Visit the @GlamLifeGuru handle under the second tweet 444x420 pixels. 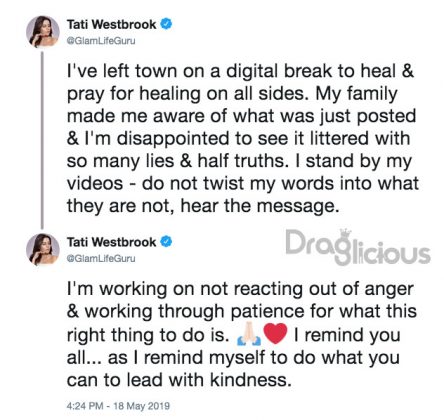[101, 258]
